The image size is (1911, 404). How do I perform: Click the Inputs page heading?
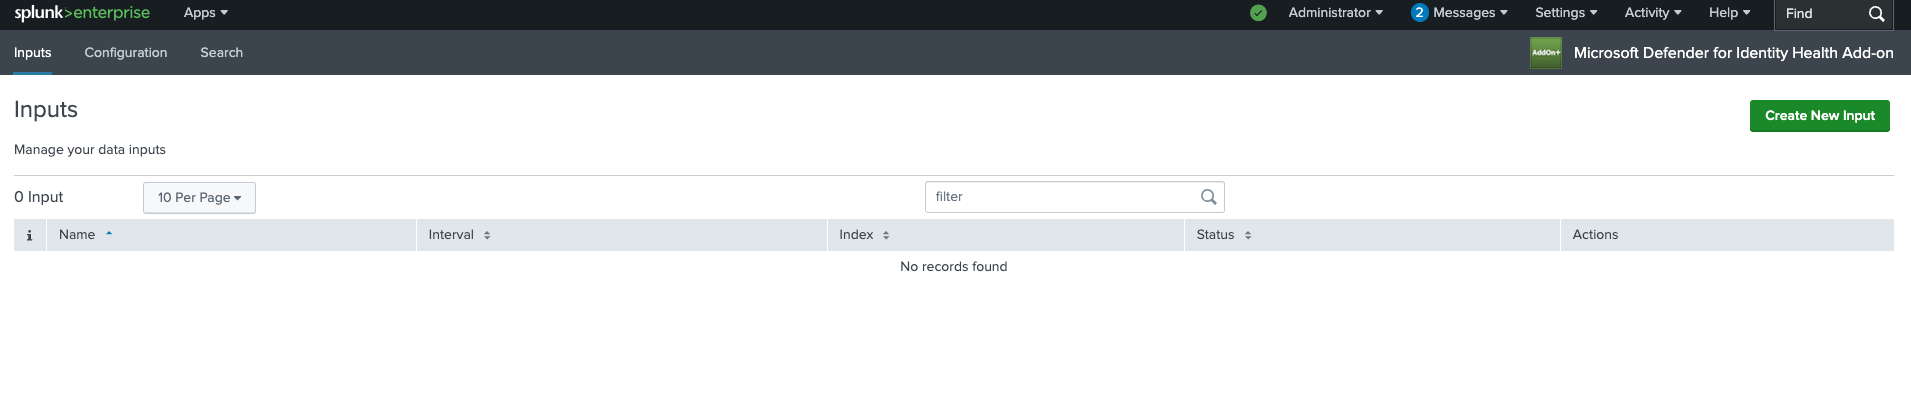46,109
